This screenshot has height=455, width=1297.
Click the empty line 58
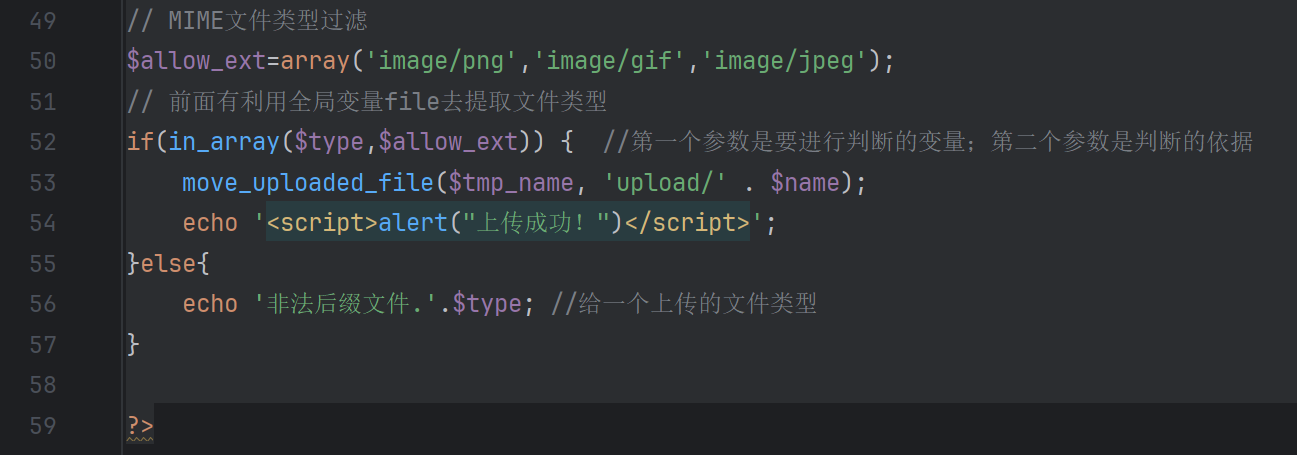click(710, 384)
